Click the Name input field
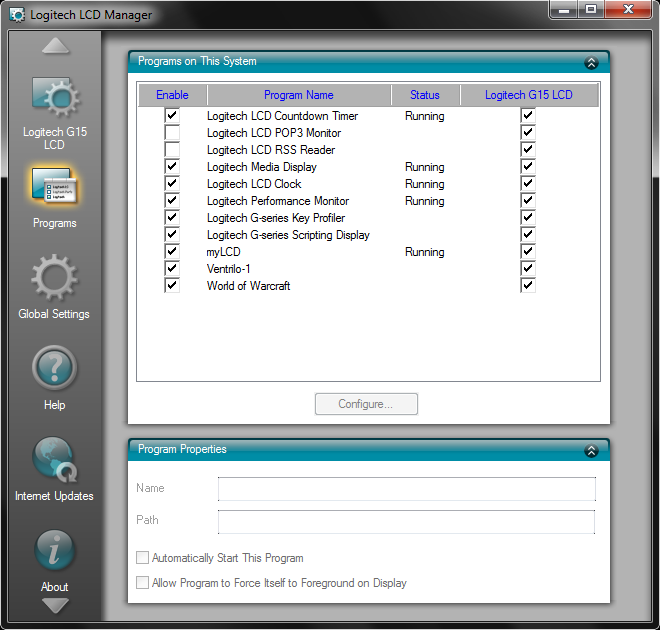Viewport: 660px width, 630px height. (407, 489)
